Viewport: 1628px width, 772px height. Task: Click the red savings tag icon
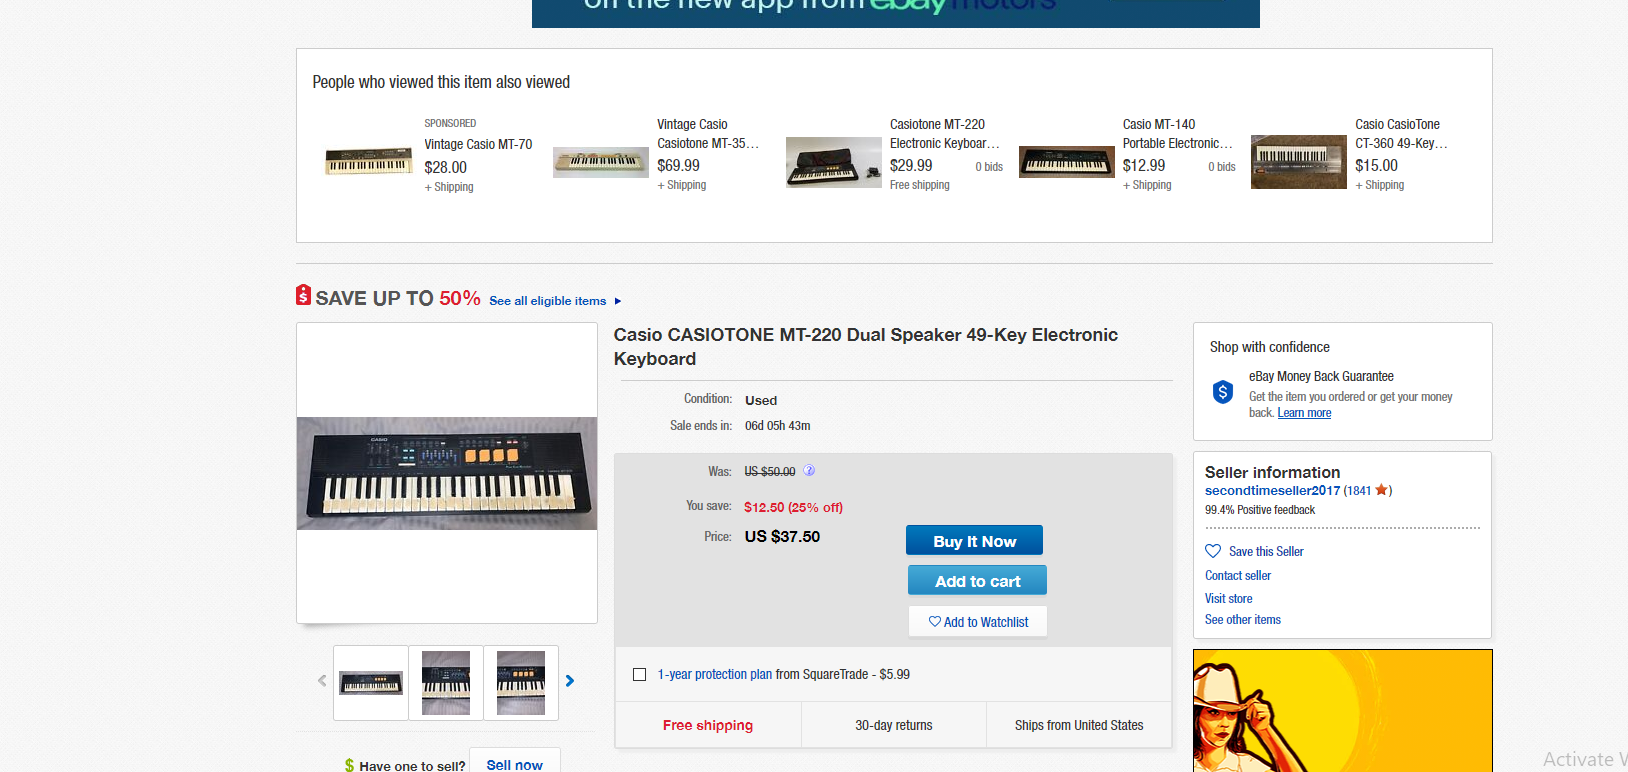303,295
